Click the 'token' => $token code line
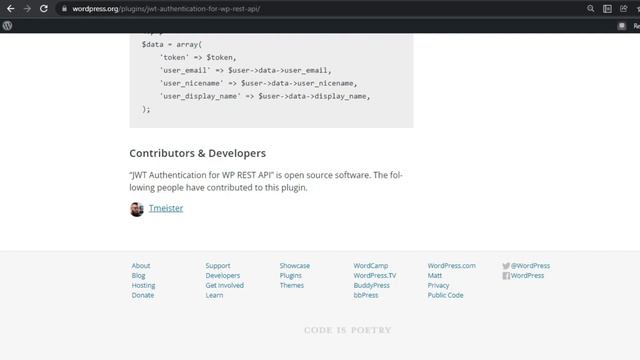Viewport: 640px width, 360px height. 198,58
